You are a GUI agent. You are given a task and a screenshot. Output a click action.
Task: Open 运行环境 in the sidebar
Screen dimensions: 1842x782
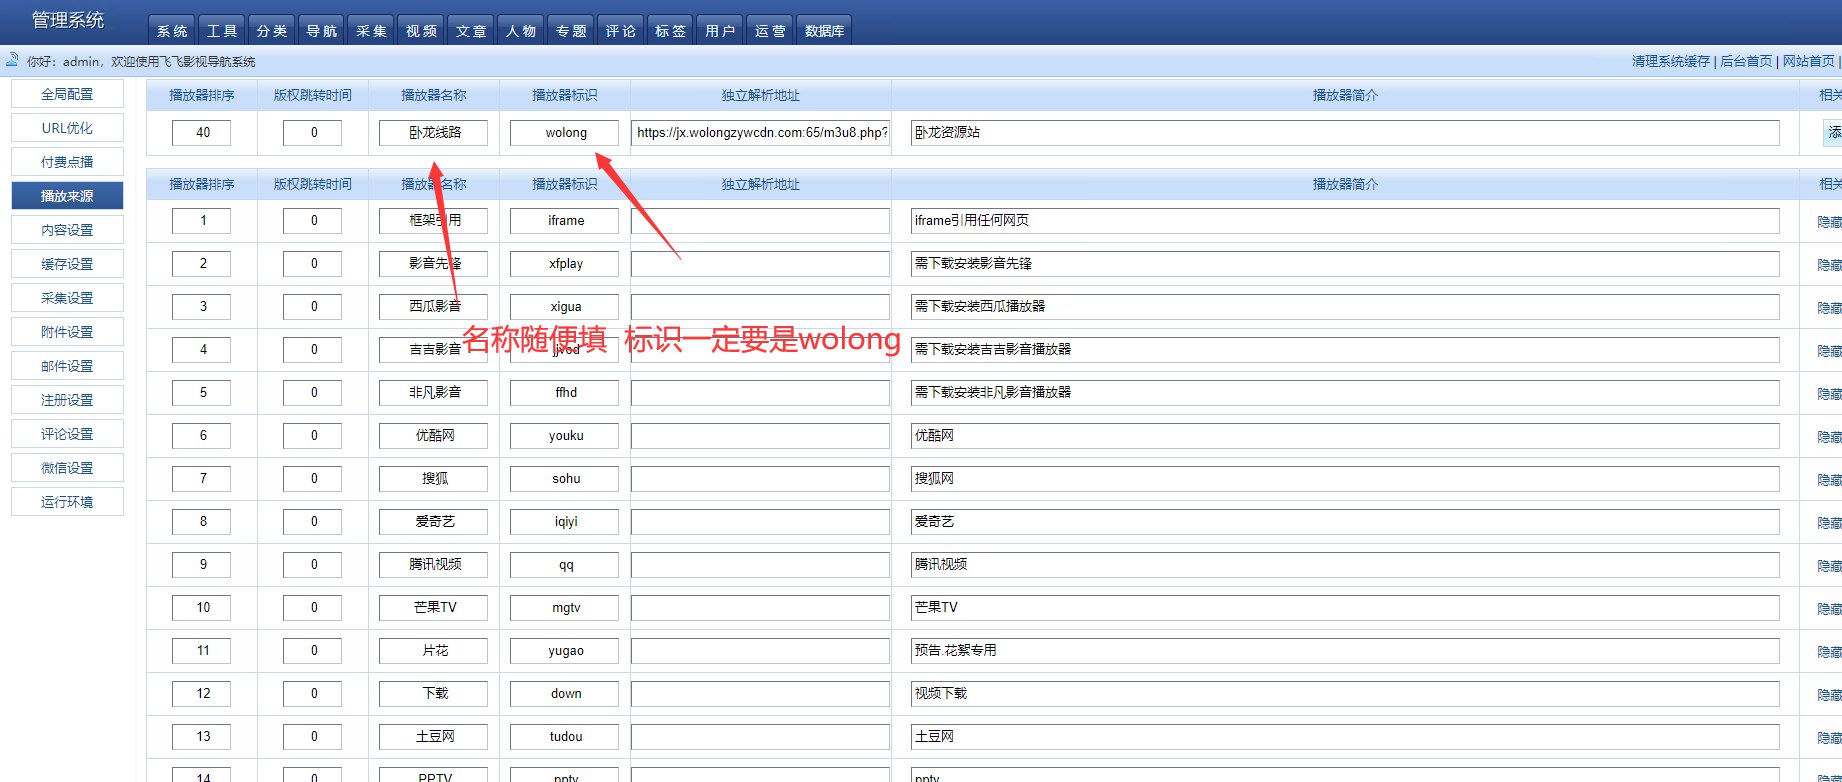[67, 502]
